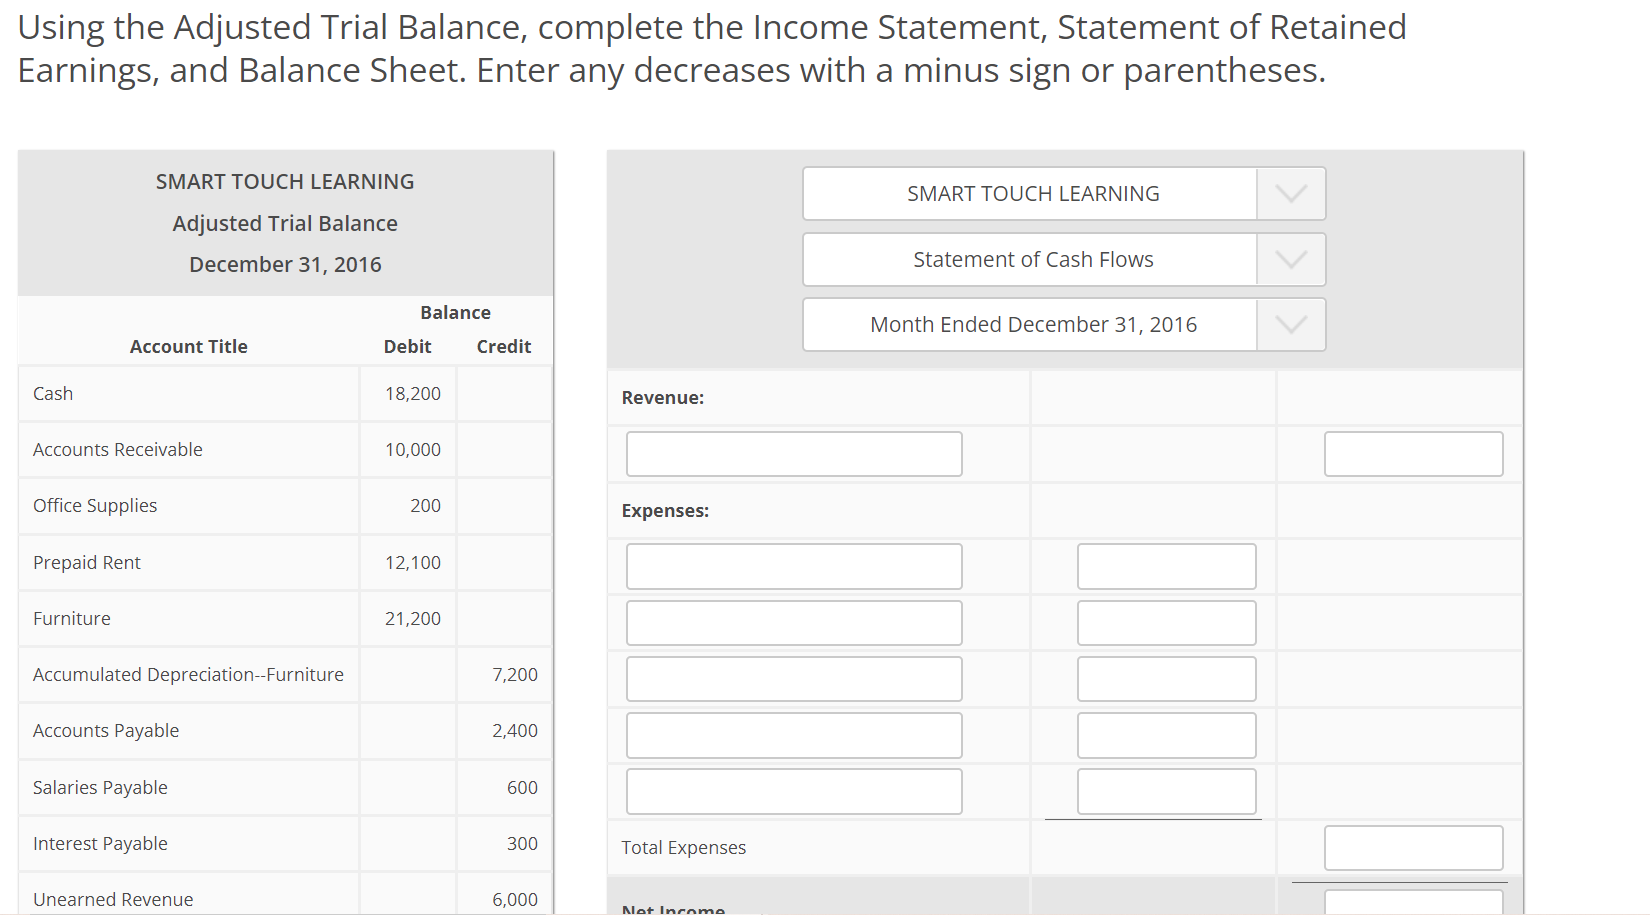Click the Net Income label
The height and width of the screenshot is (915, 1650).
[671, 908]
